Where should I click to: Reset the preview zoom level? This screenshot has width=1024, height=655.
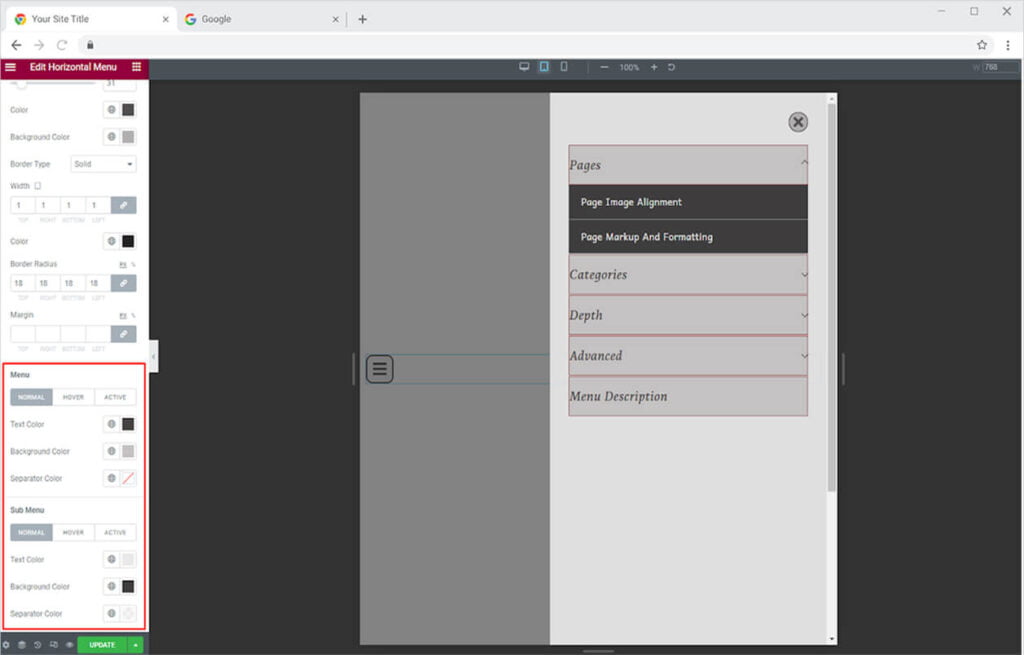(x=671, y=67)
